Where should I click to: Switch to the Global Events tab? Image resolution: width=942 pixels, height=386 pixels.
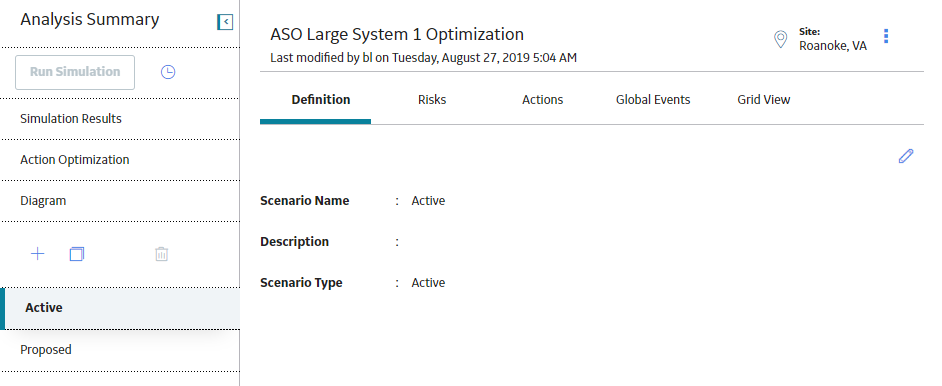click(653, 100)
